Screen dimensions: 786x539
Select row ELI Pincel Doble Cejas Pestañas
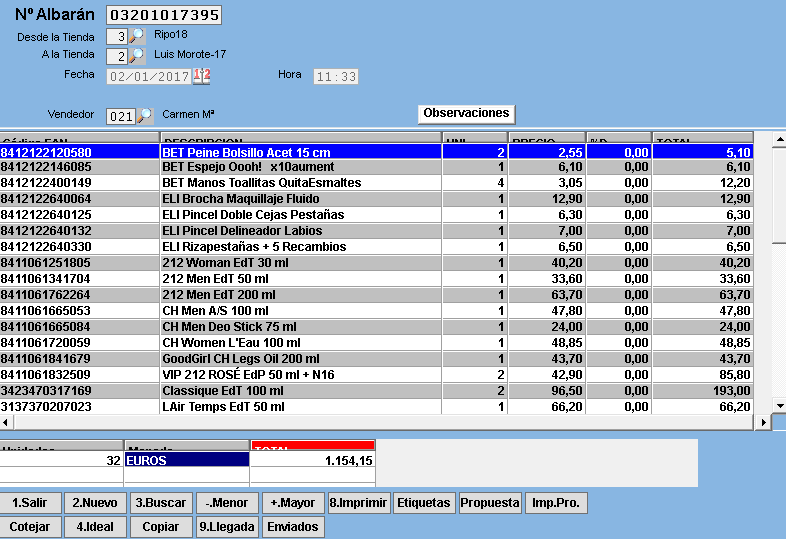pyautogui.click(x=376, y=215)
